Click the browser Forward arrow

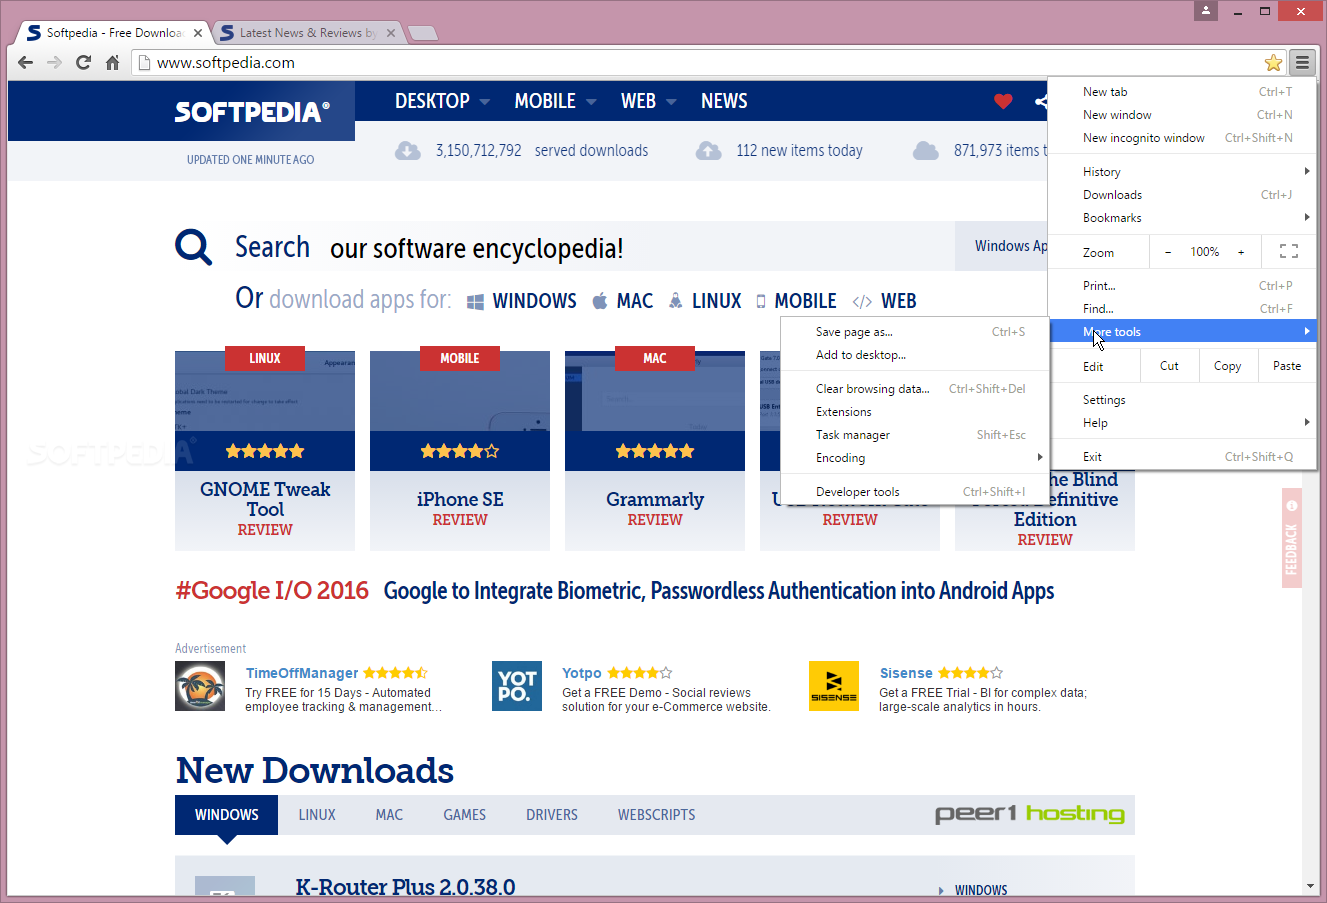(54, 63)
